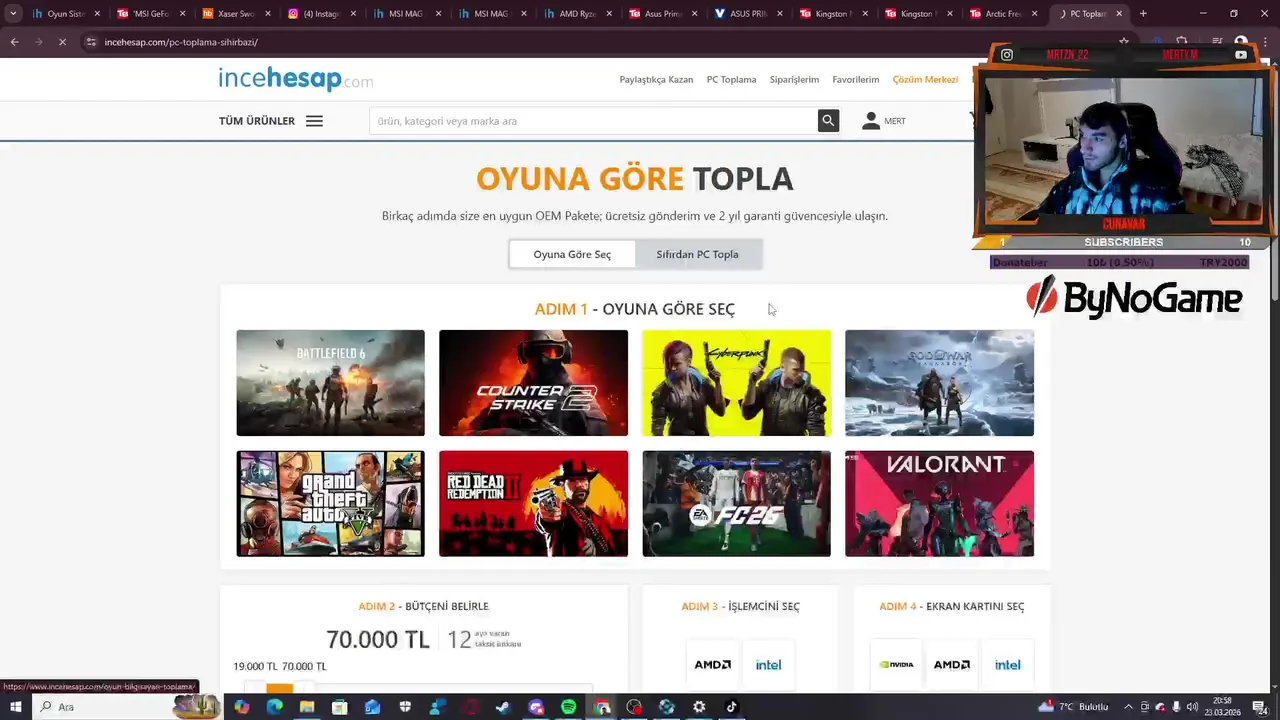Select Intel processor in Adım 3
1280x720 pixels.
point(768,665)
